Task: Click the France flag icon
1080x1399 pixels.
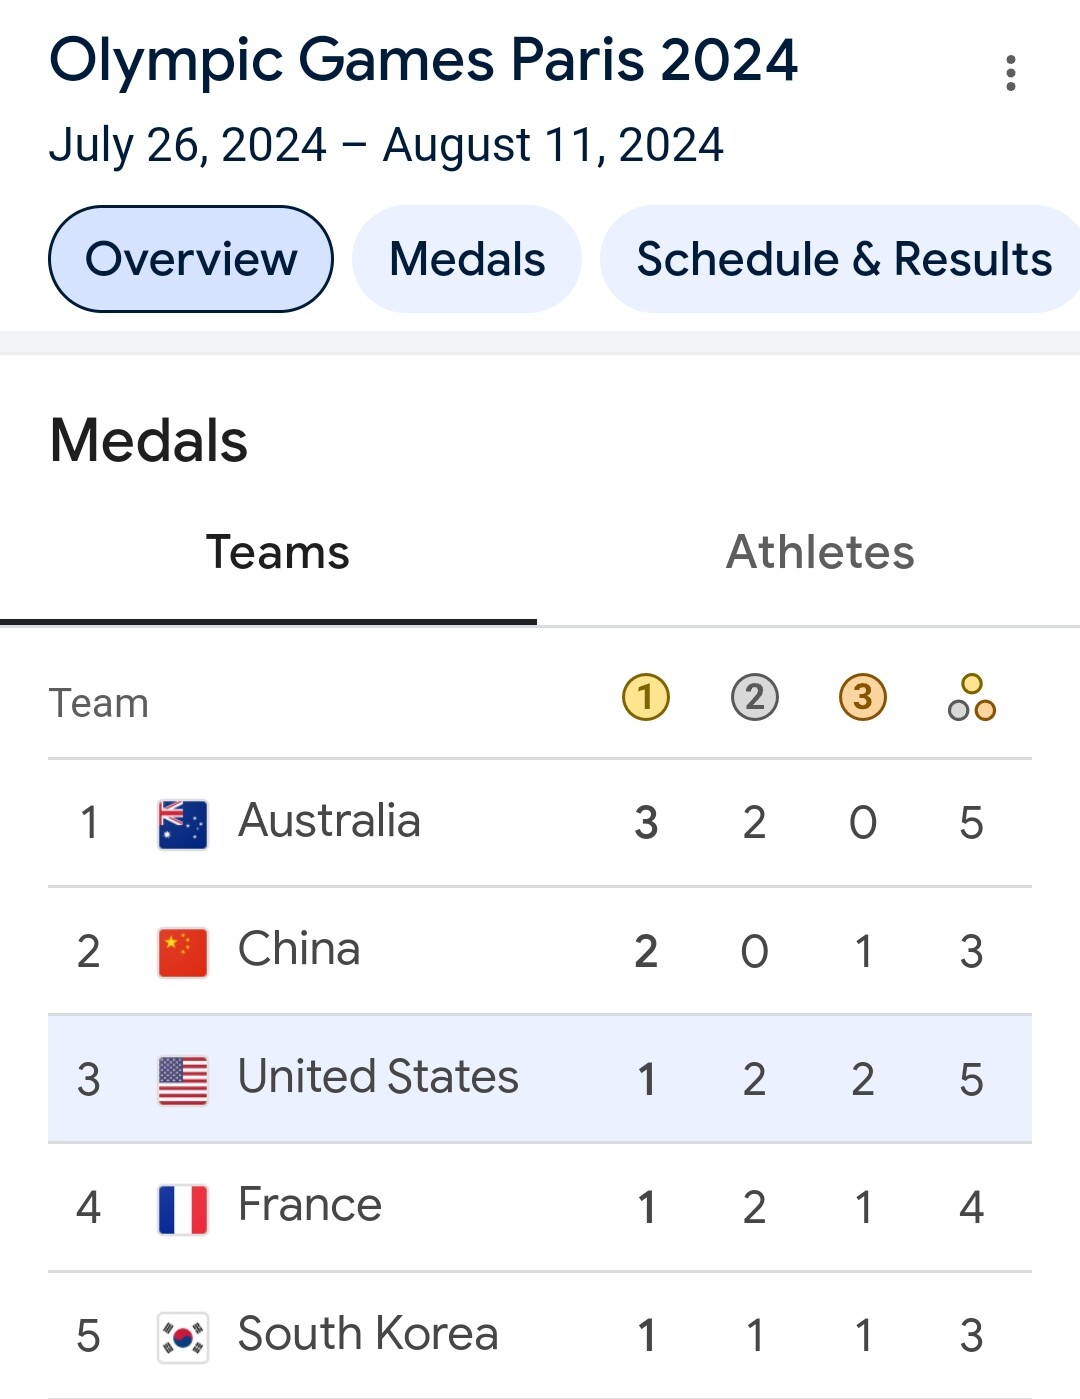Action: pyautogui.click(x=183, y=1208)
